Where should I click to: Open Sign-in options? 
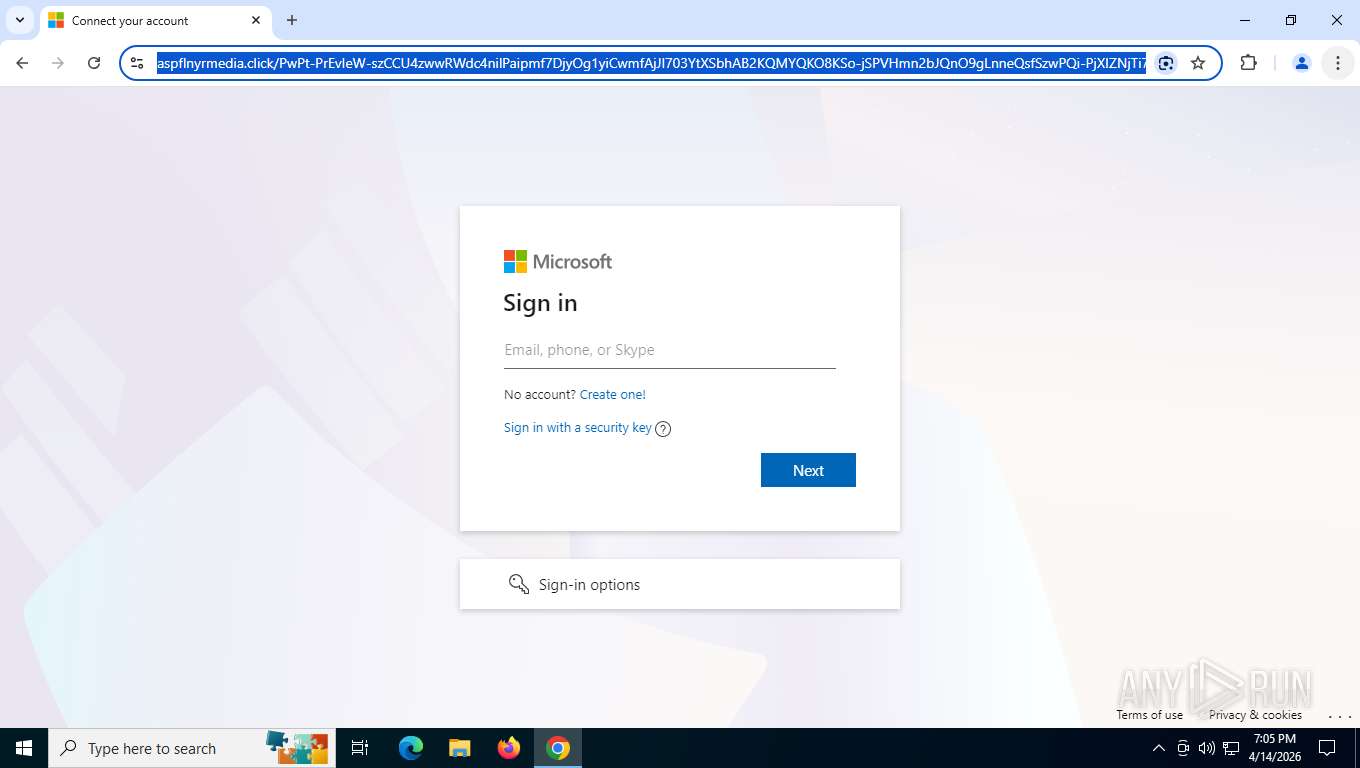pyautogui.click(x=680, y=584)
